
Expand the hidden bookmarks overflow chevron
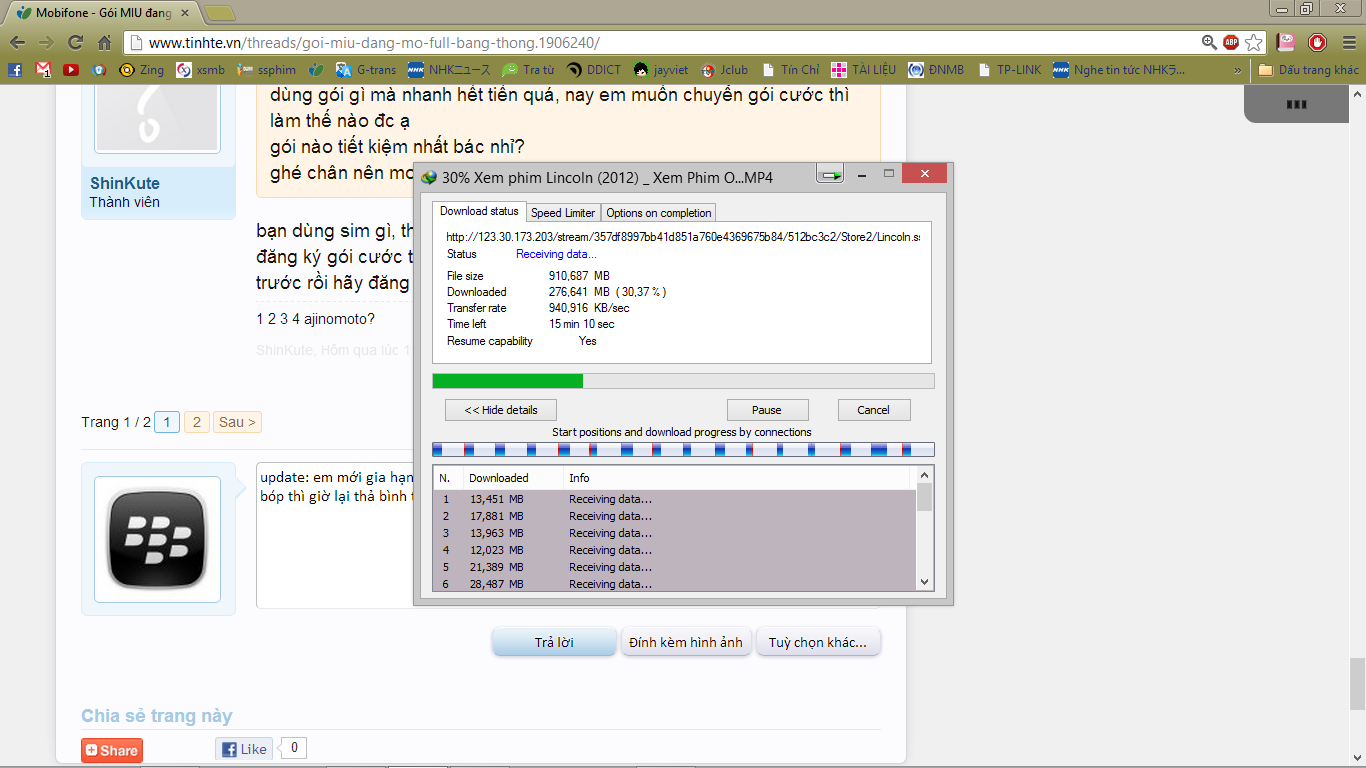[1238, 70]
